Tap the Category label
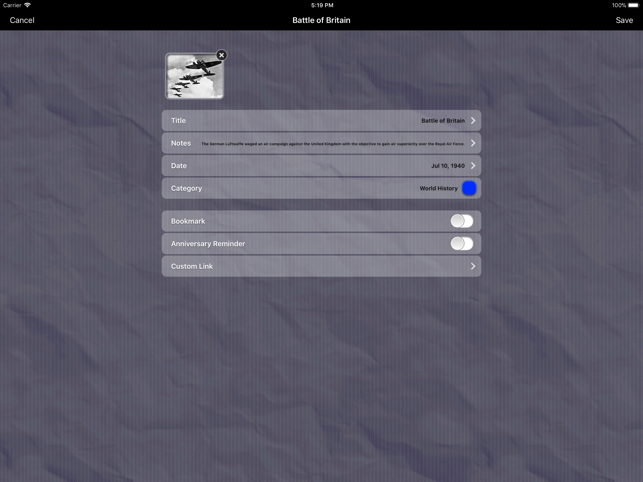Viewport: 643px width, 482px height. (x=187, y=188)
